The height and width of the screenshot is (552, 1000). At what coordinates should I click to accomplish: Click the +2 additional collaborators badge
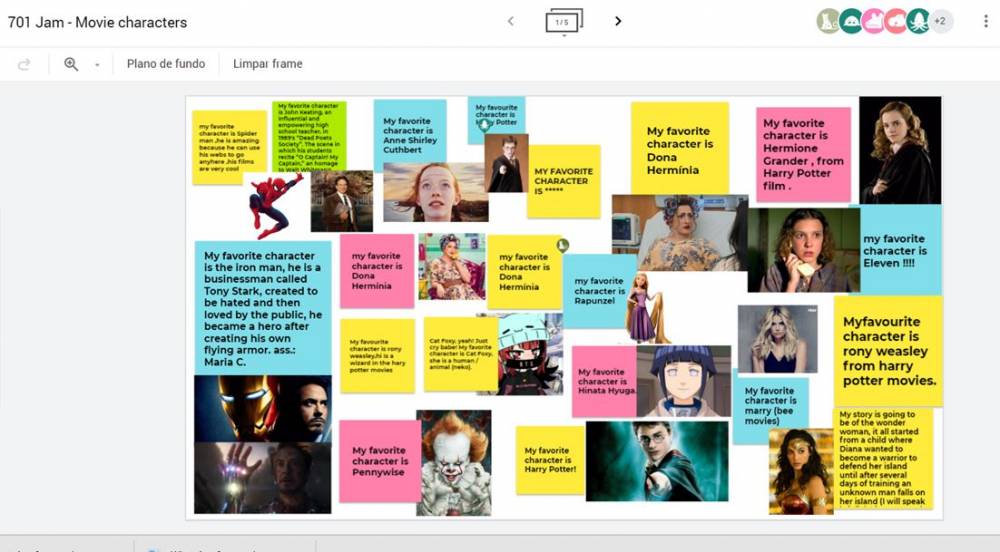940,21
